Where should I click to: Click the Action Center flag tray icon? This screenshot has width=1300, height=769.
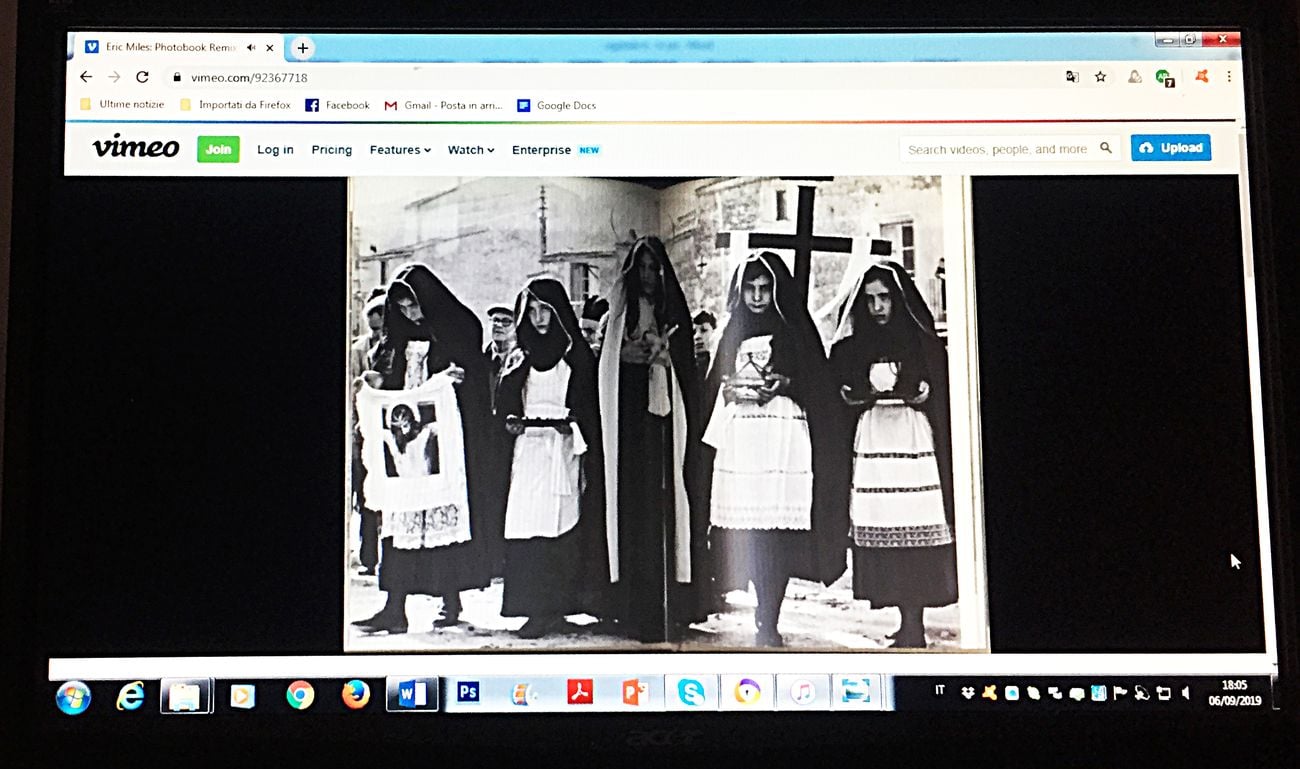tap(1120, 692)
